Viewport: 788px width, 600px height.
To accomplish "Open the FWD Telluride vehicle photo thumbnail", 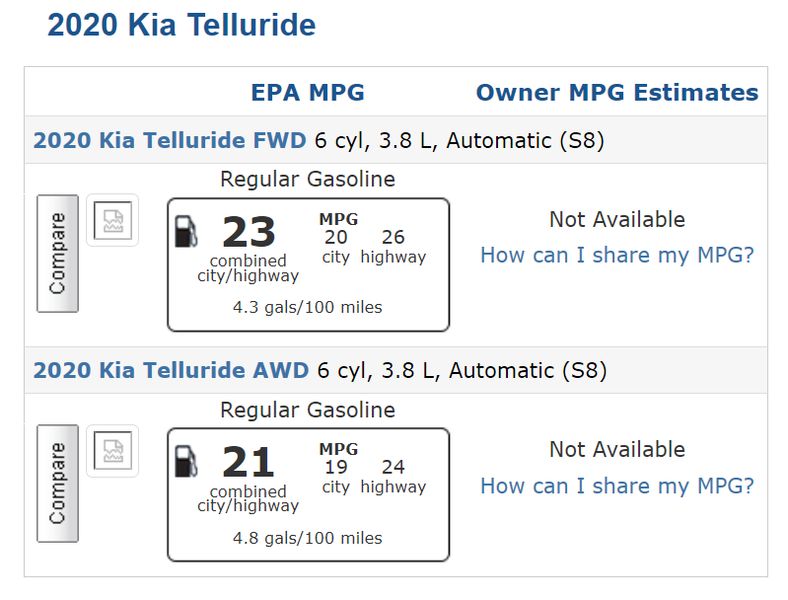I will [113, 221].
